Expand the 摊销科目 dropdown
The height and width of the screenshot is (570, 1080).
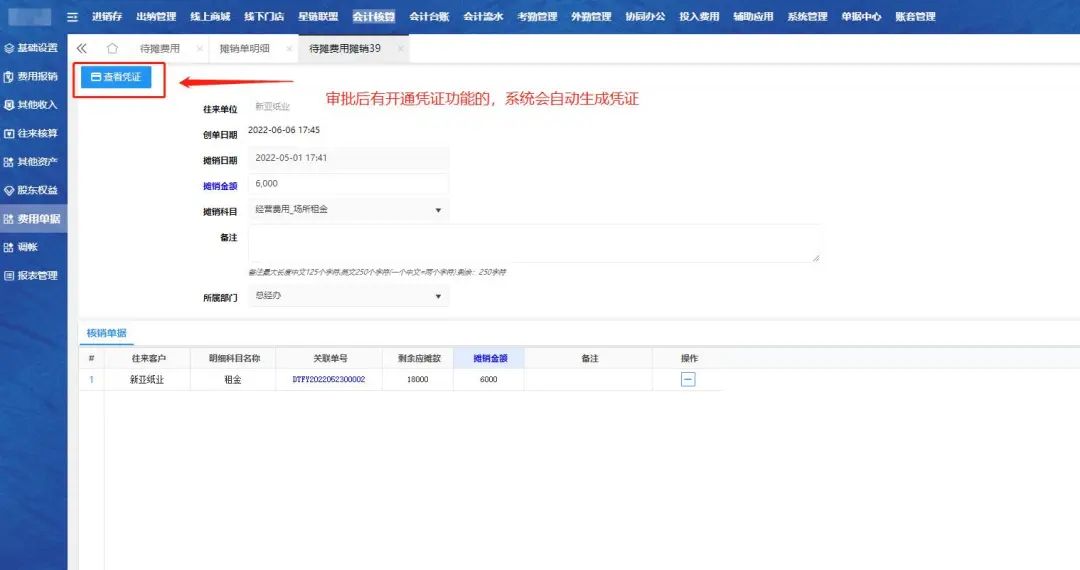click(x=437, y=210)
